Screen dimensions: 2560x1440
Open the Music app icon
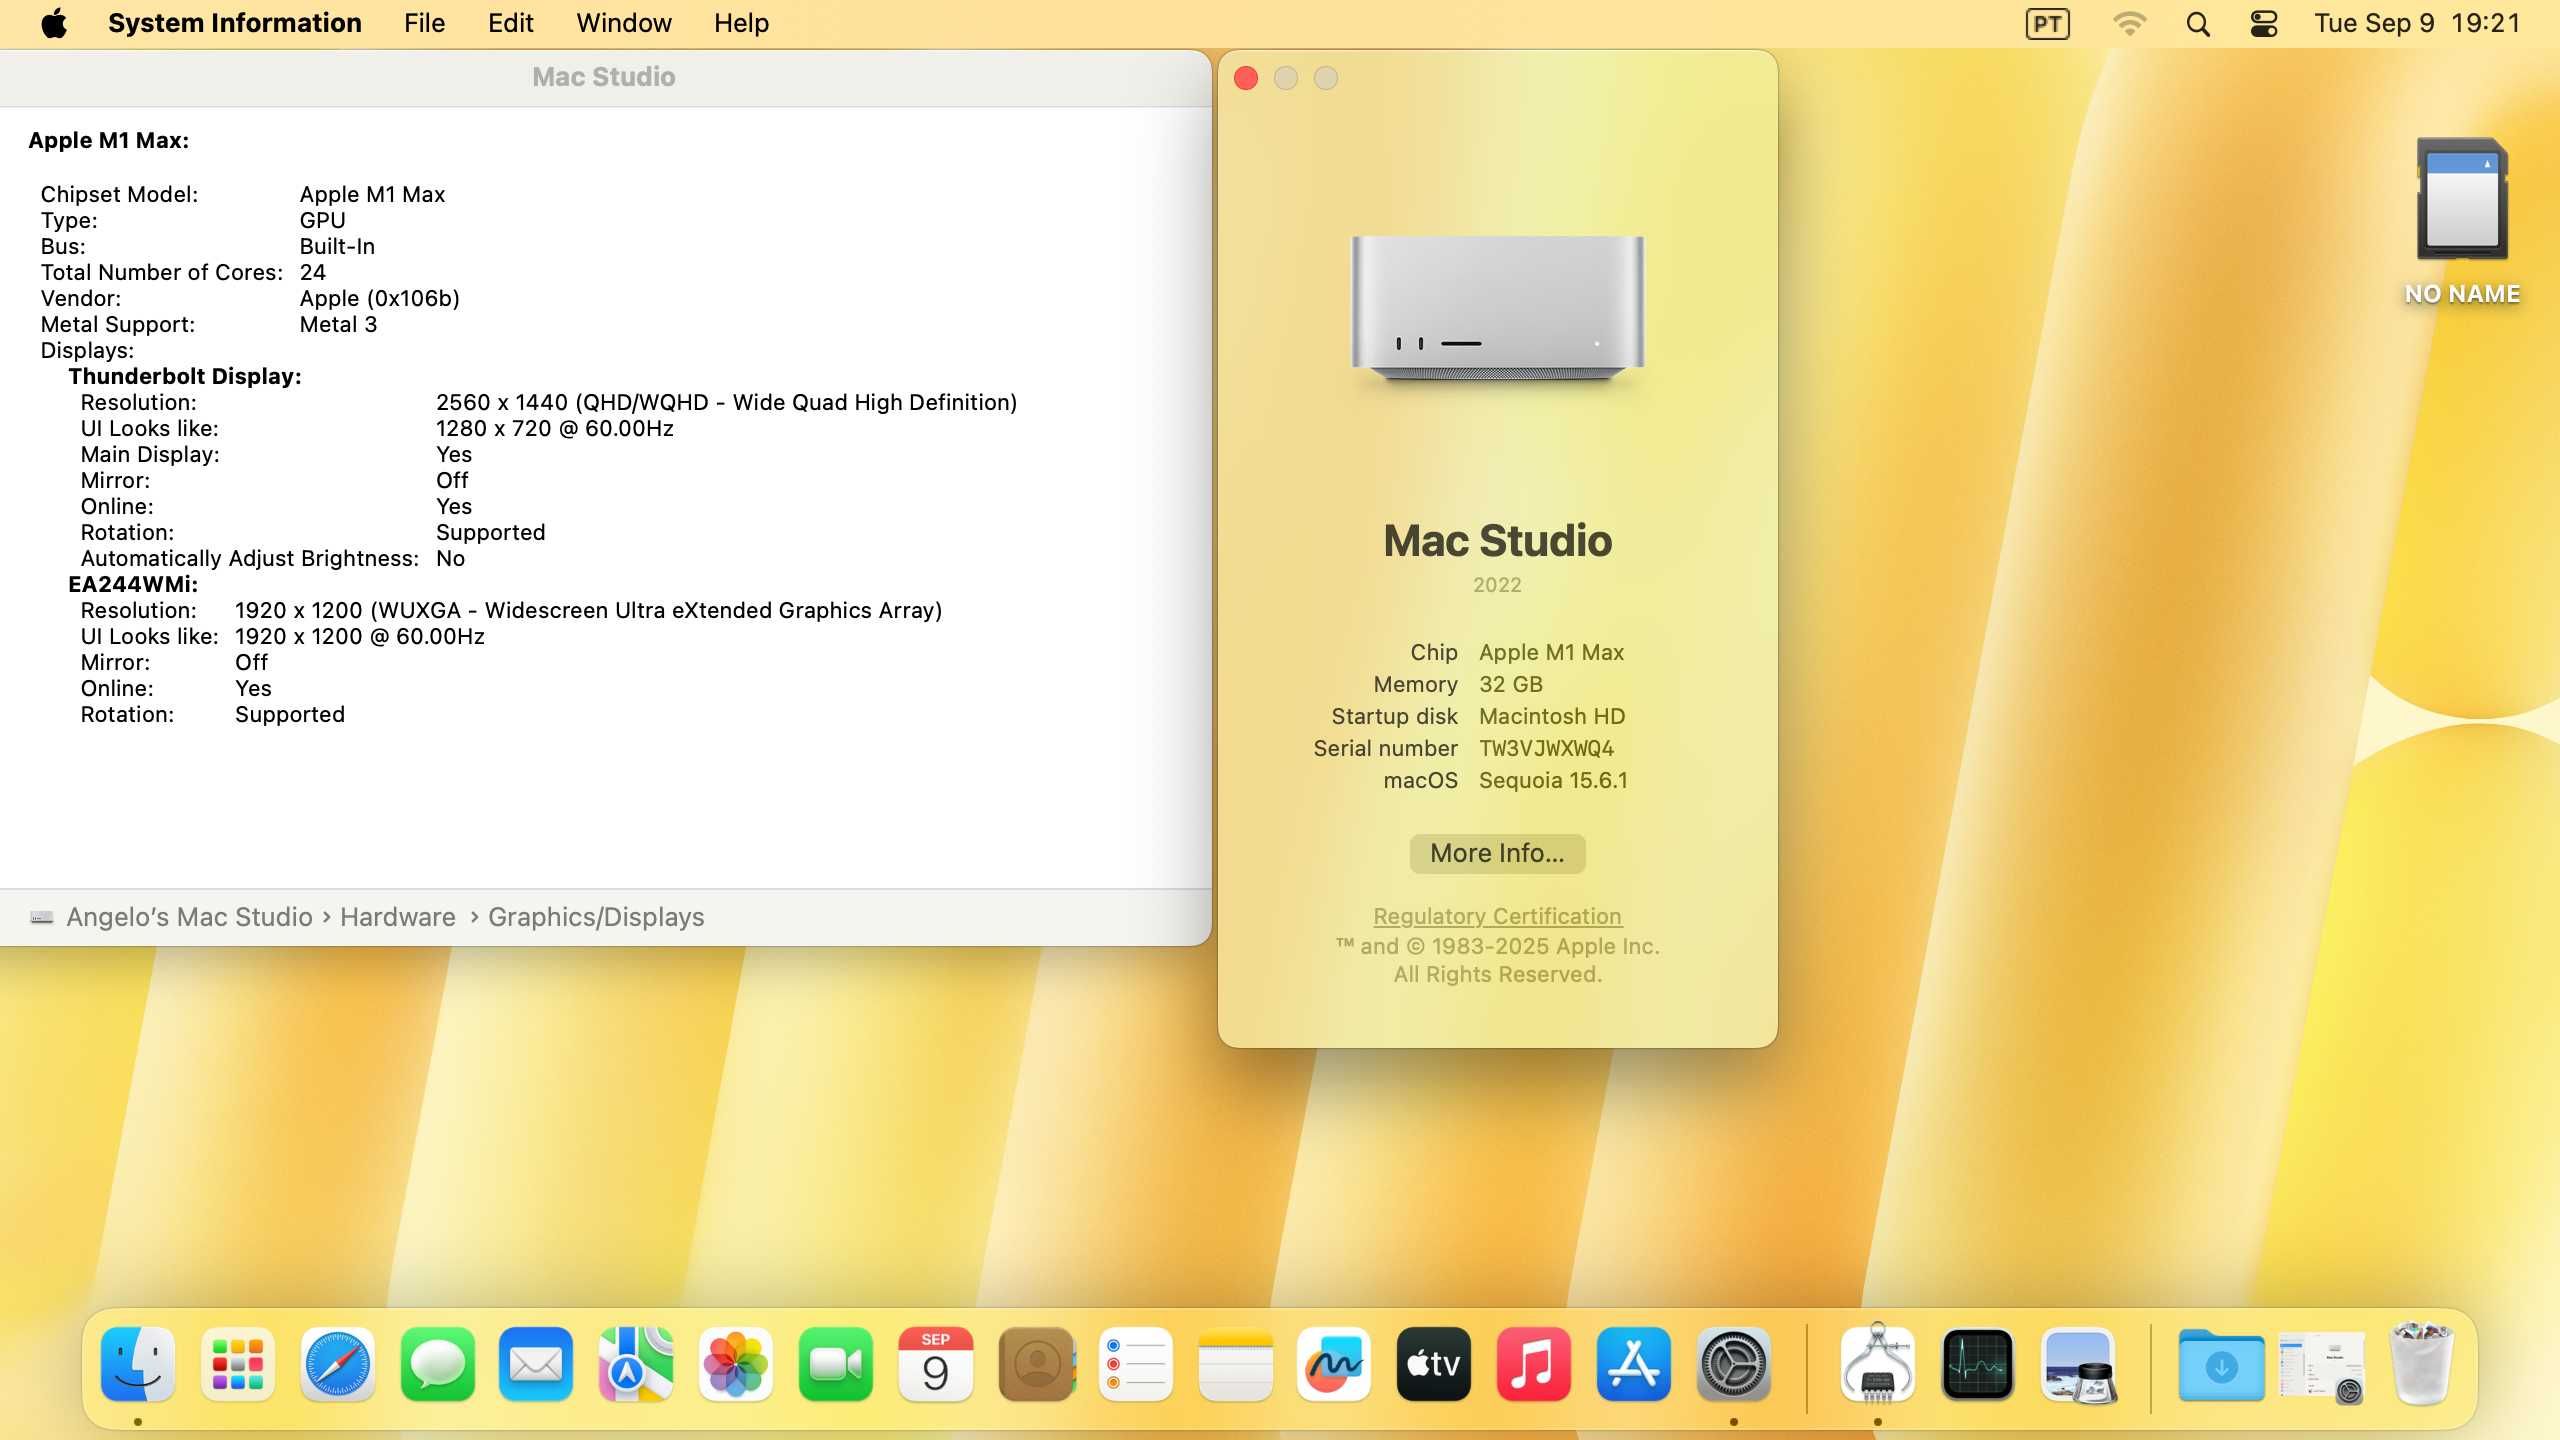1533,1365
